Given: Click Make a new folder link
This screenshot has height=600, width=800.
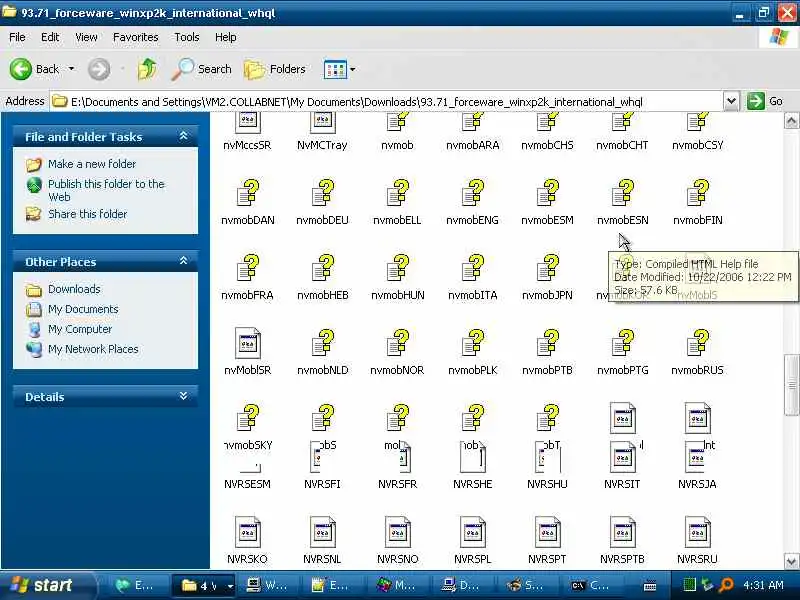Looking at the screenshot, I should tap(92, 164).
